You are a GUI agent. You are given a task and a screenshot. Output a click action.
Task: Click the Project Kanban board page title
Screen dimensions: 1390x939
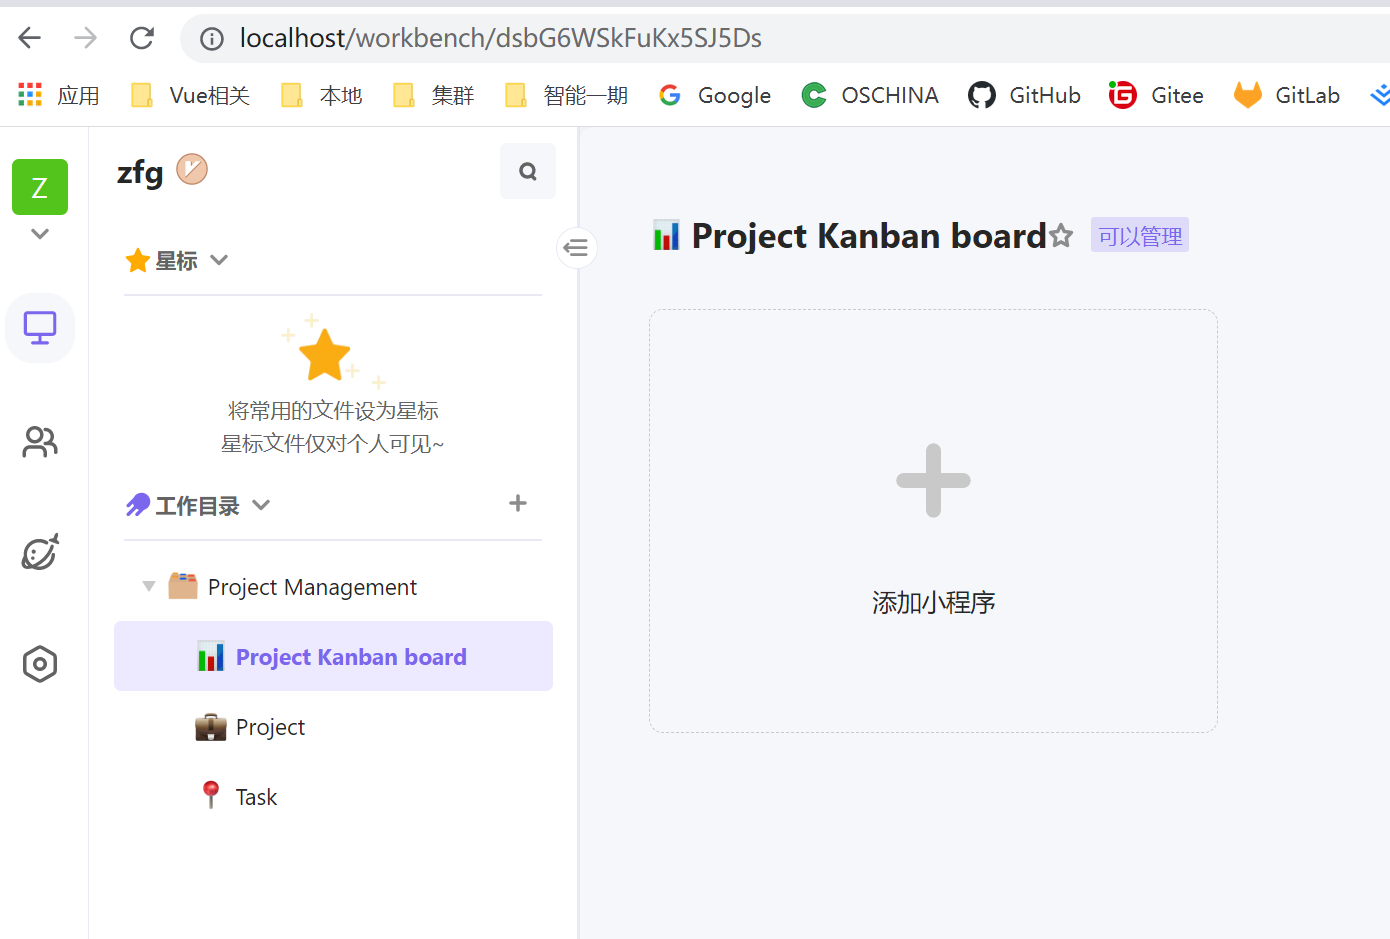point(869,236)
